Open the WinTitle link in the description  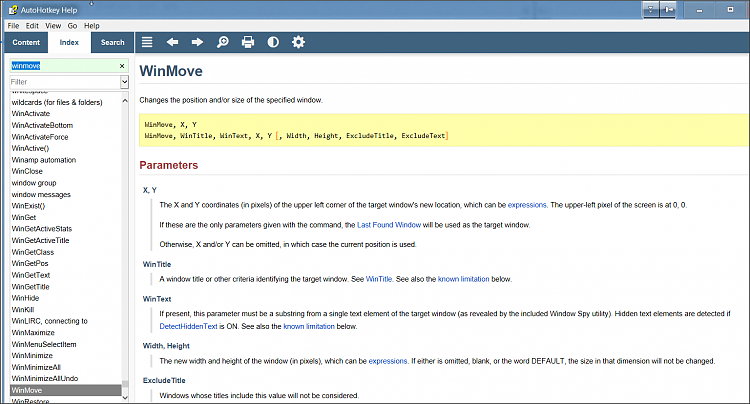pos(379,279)
